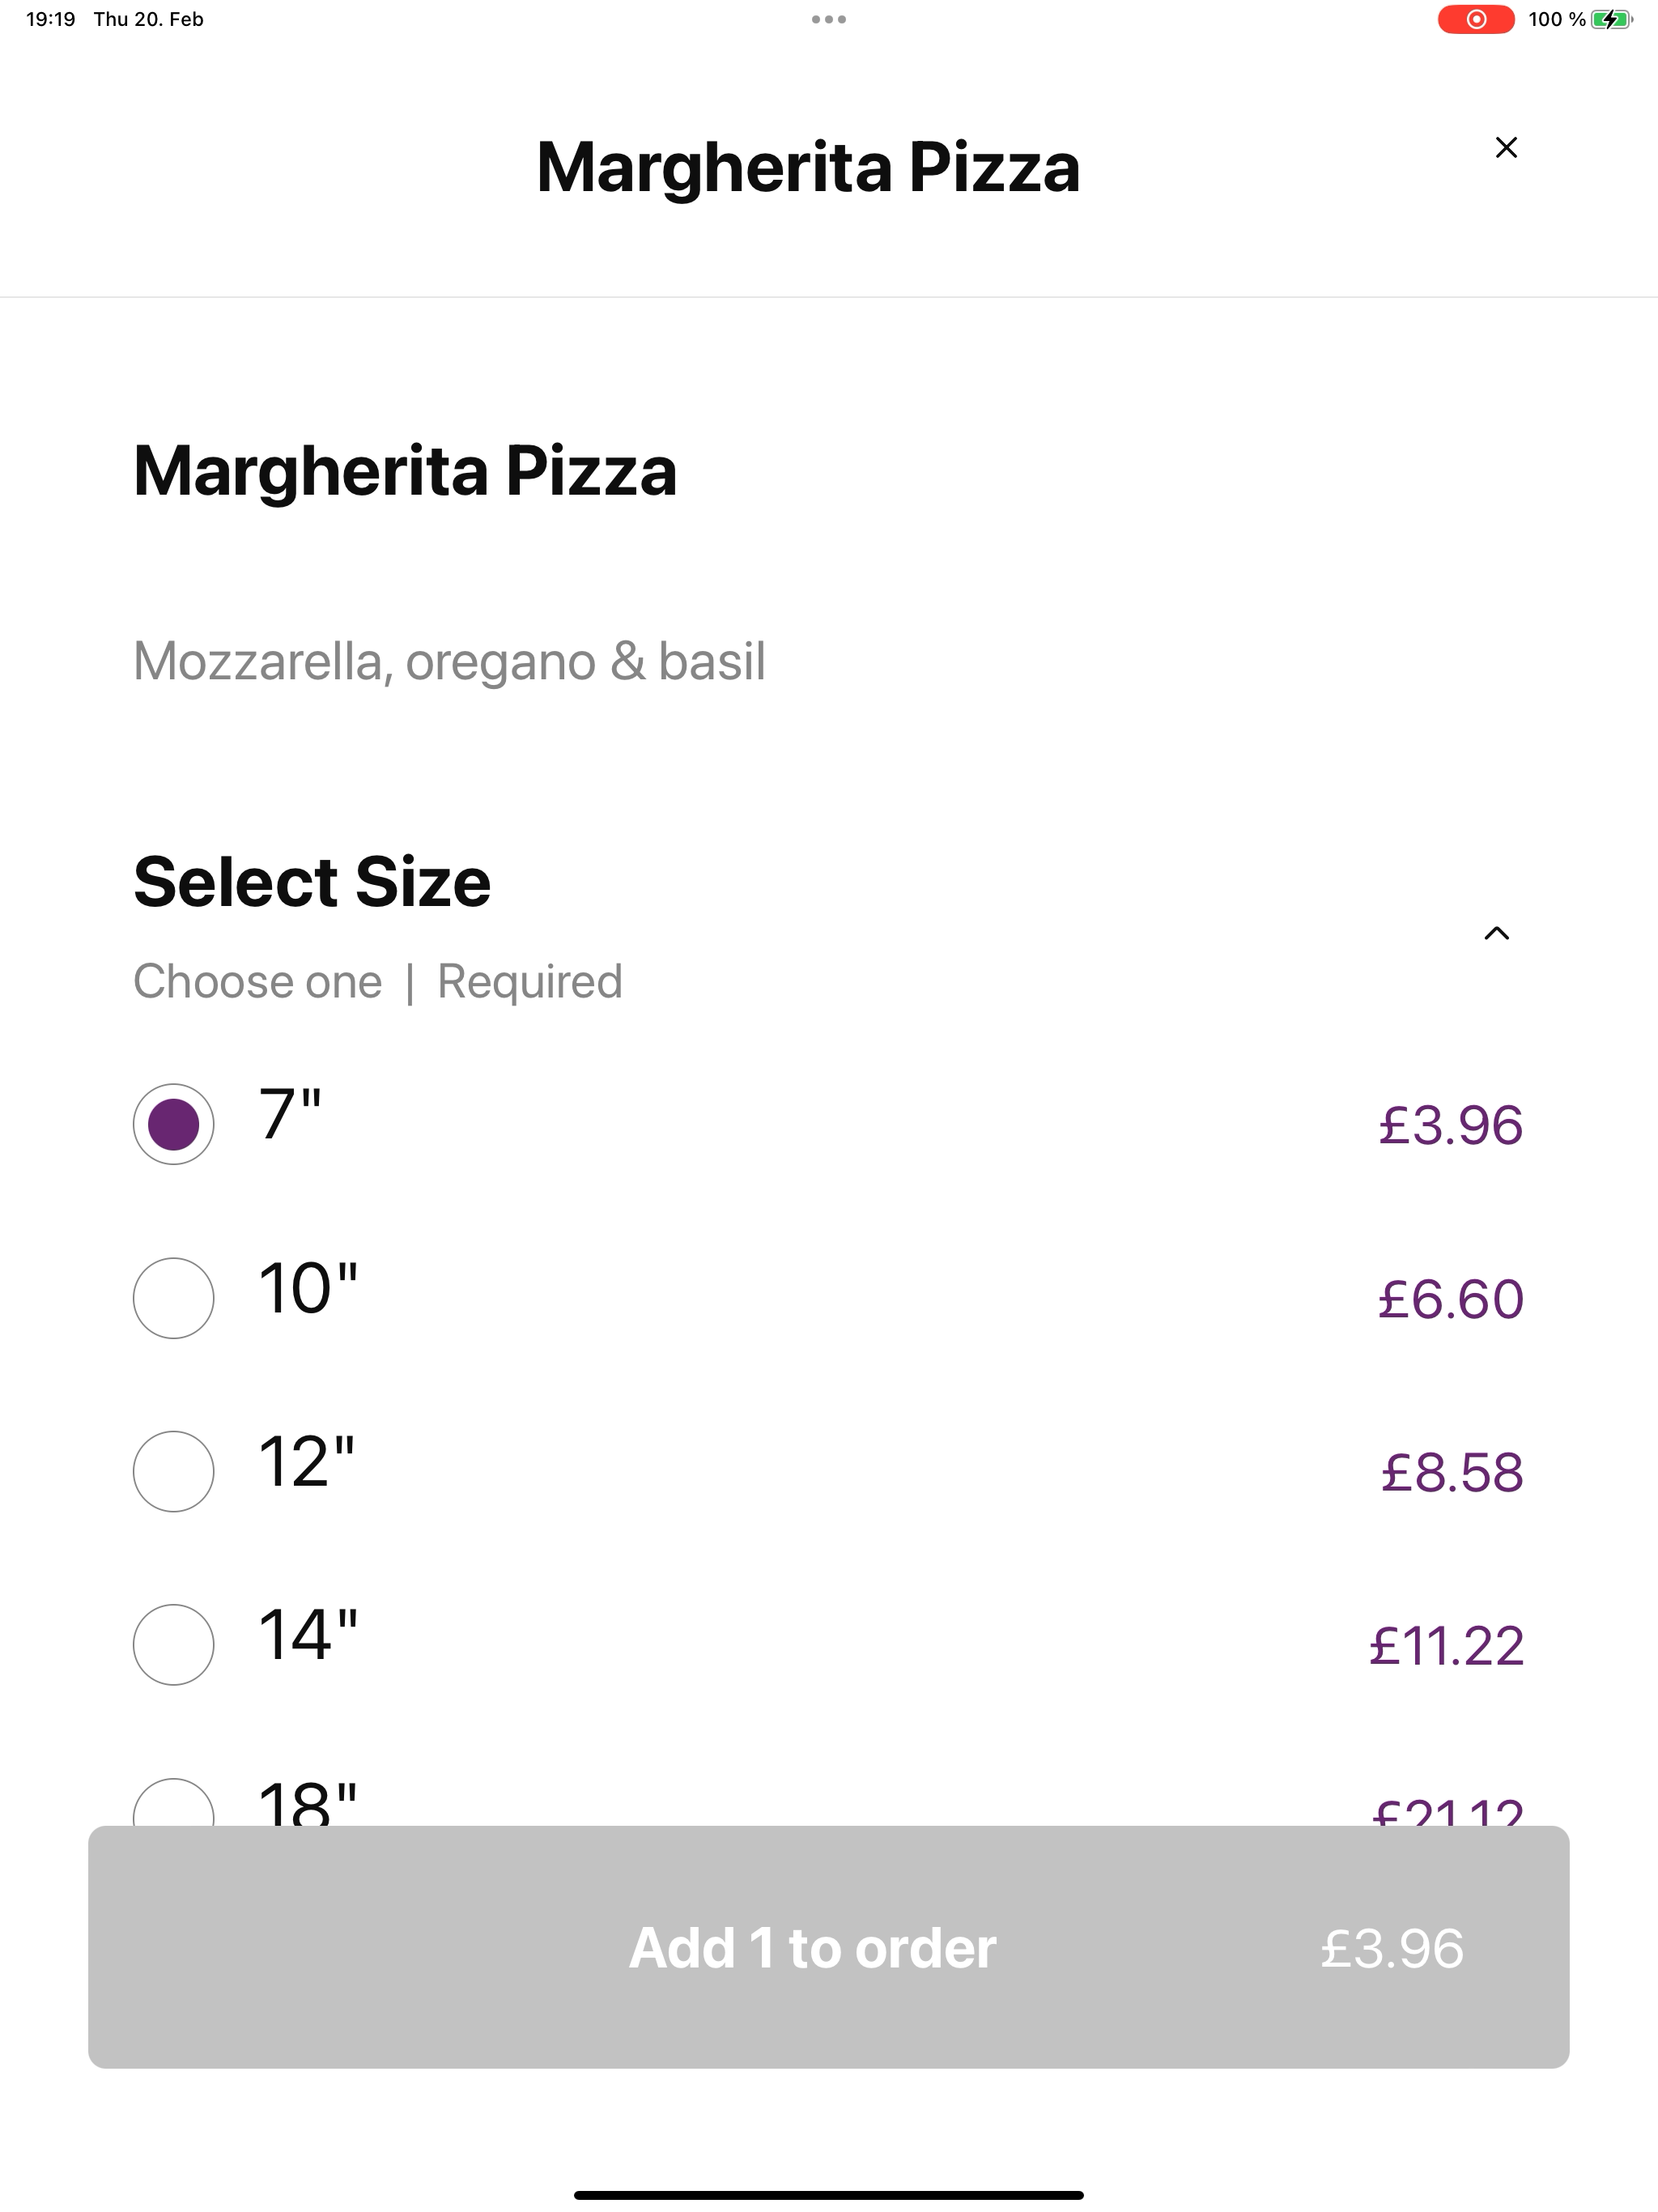Tap the Select Size heading
This screenshot has width=1658, height=2212.
(312, 882)
